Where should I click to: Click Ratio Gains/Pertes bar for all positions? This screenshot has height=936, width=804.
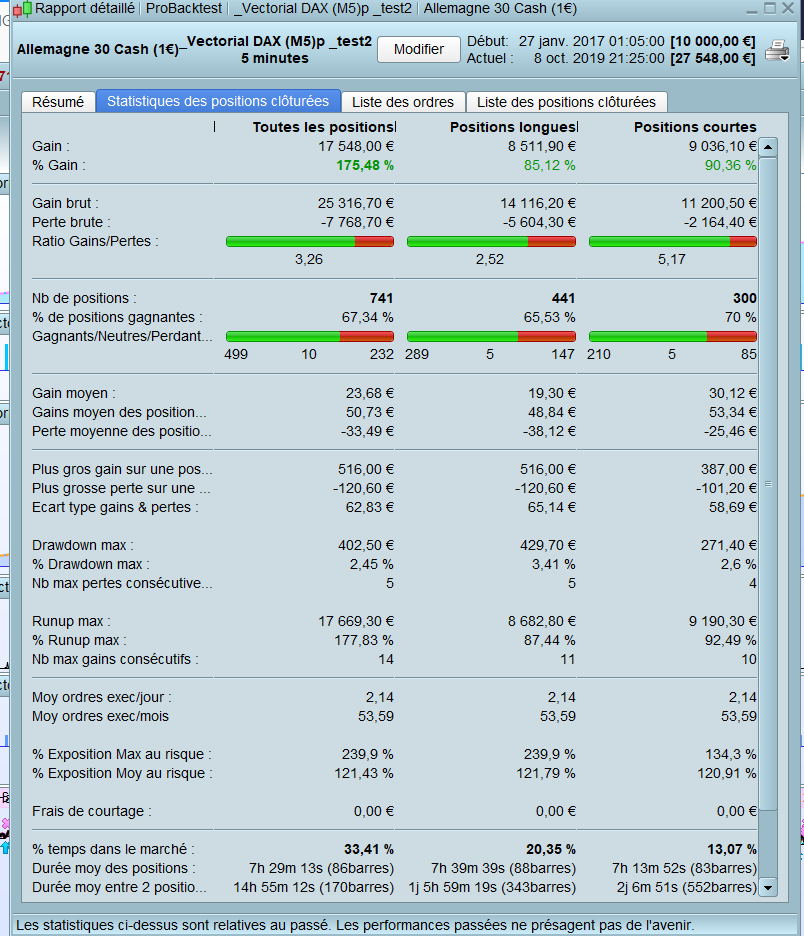click(310, 241)
